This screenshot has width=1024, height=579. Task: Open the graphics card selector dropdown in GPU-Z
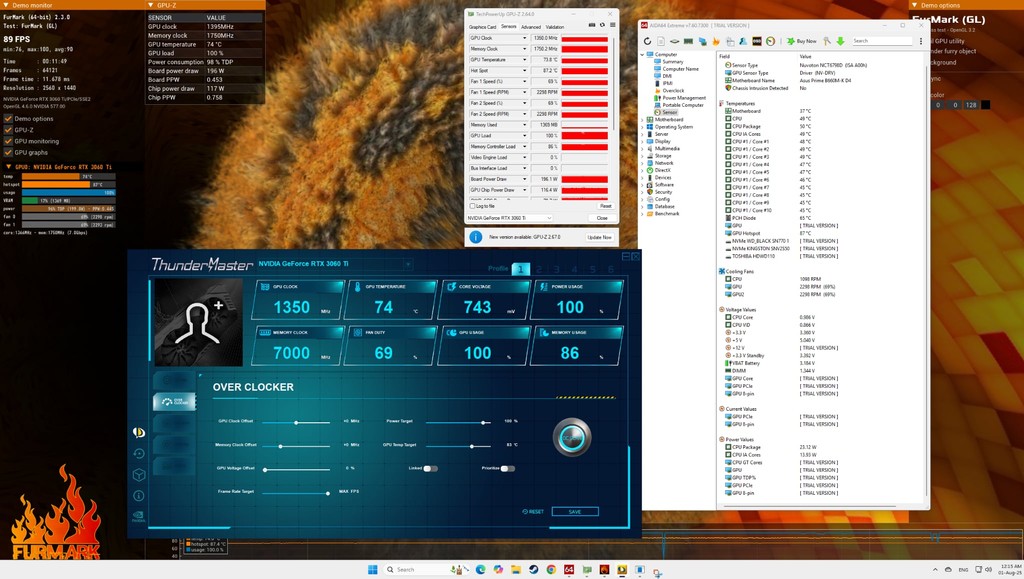[x=509, y=218]
